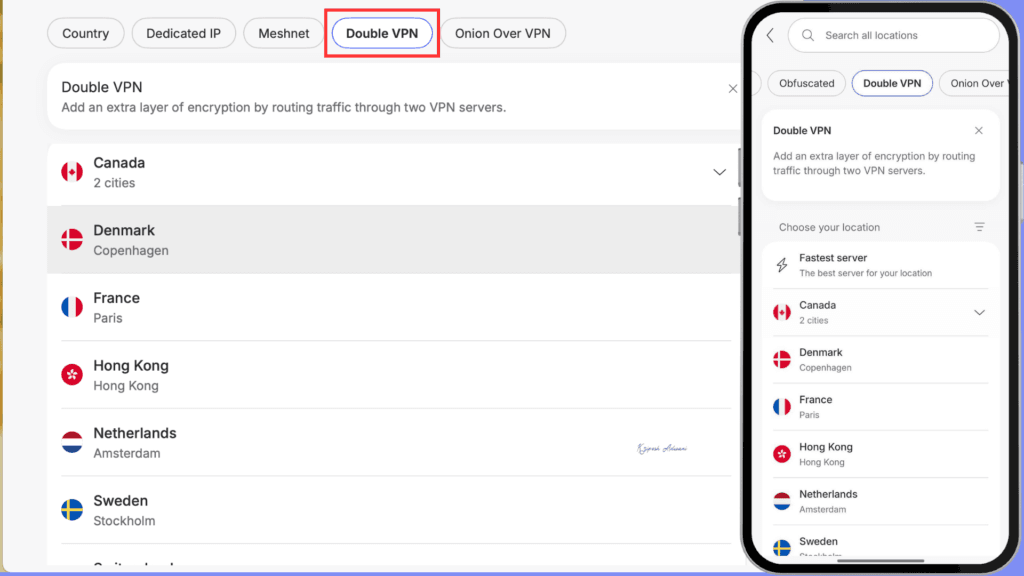Select France Paris in the desktop list

[392, 308]
